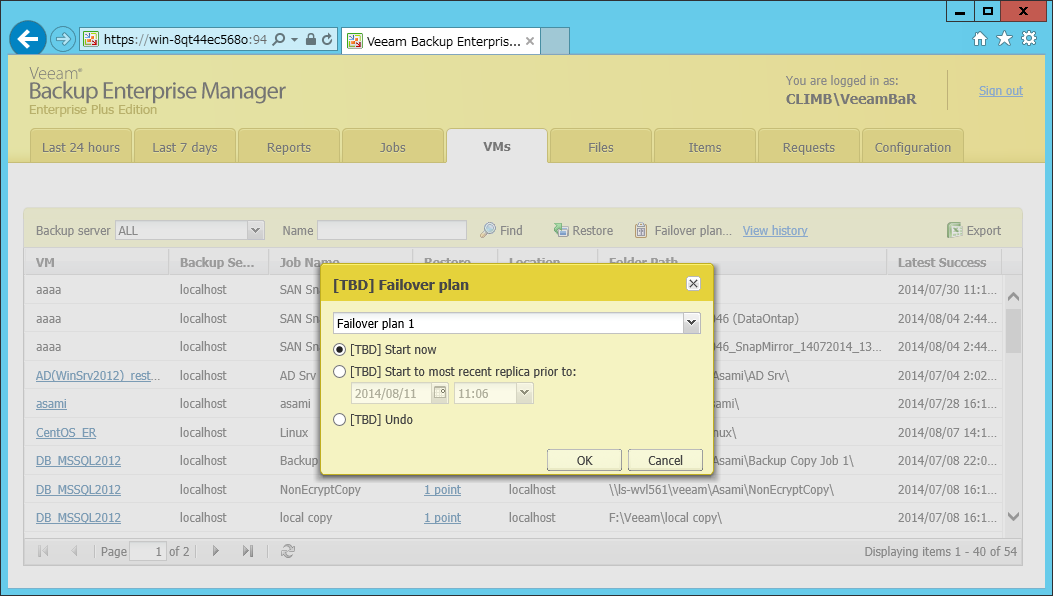
Task: Switch to the Last 7 days tab
Action: (x=185, y=147)
